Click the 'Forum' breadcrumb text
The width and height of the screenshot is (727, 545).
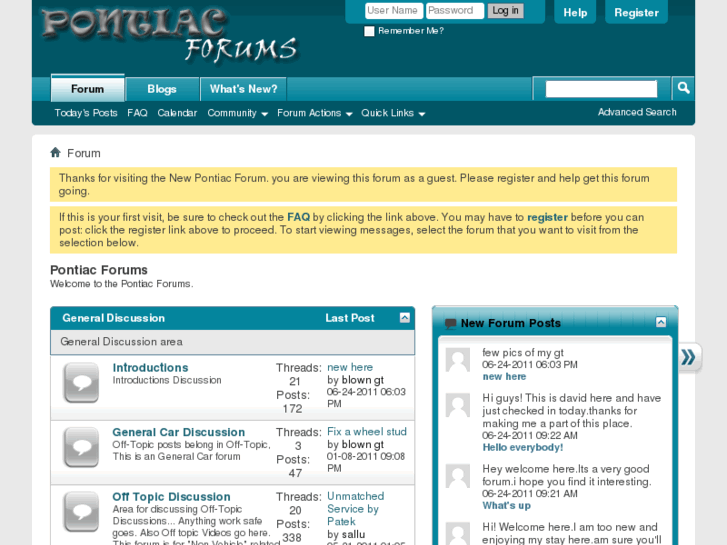[83, 154]
